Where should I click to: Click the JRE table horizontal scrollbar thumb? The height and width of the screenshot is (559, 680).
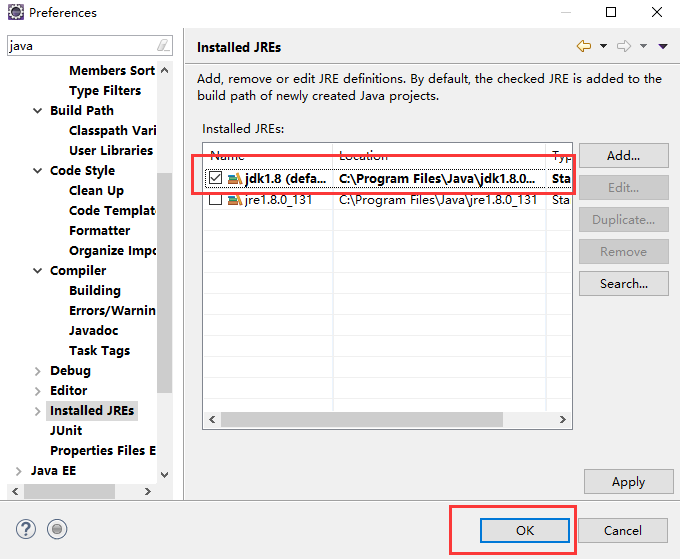362,419
